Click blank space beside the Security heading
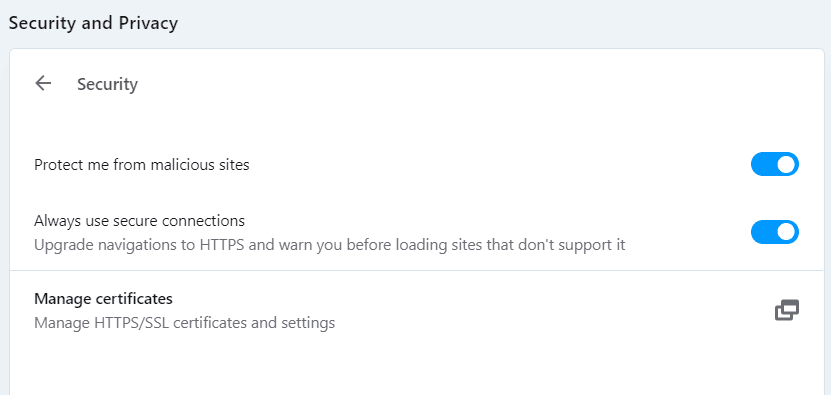This screenshot has height=395, width=831. [424, 84]
